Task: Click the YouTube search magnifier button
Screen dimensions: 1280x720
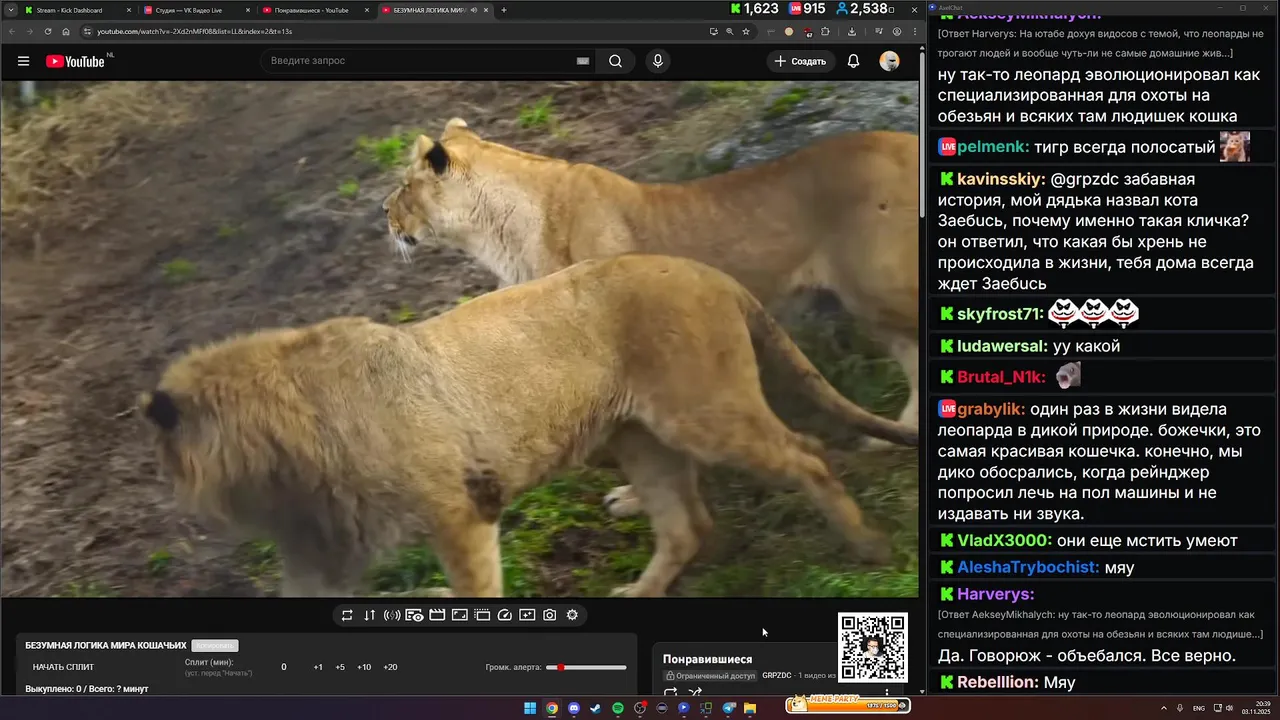Action: pos(615,61)
